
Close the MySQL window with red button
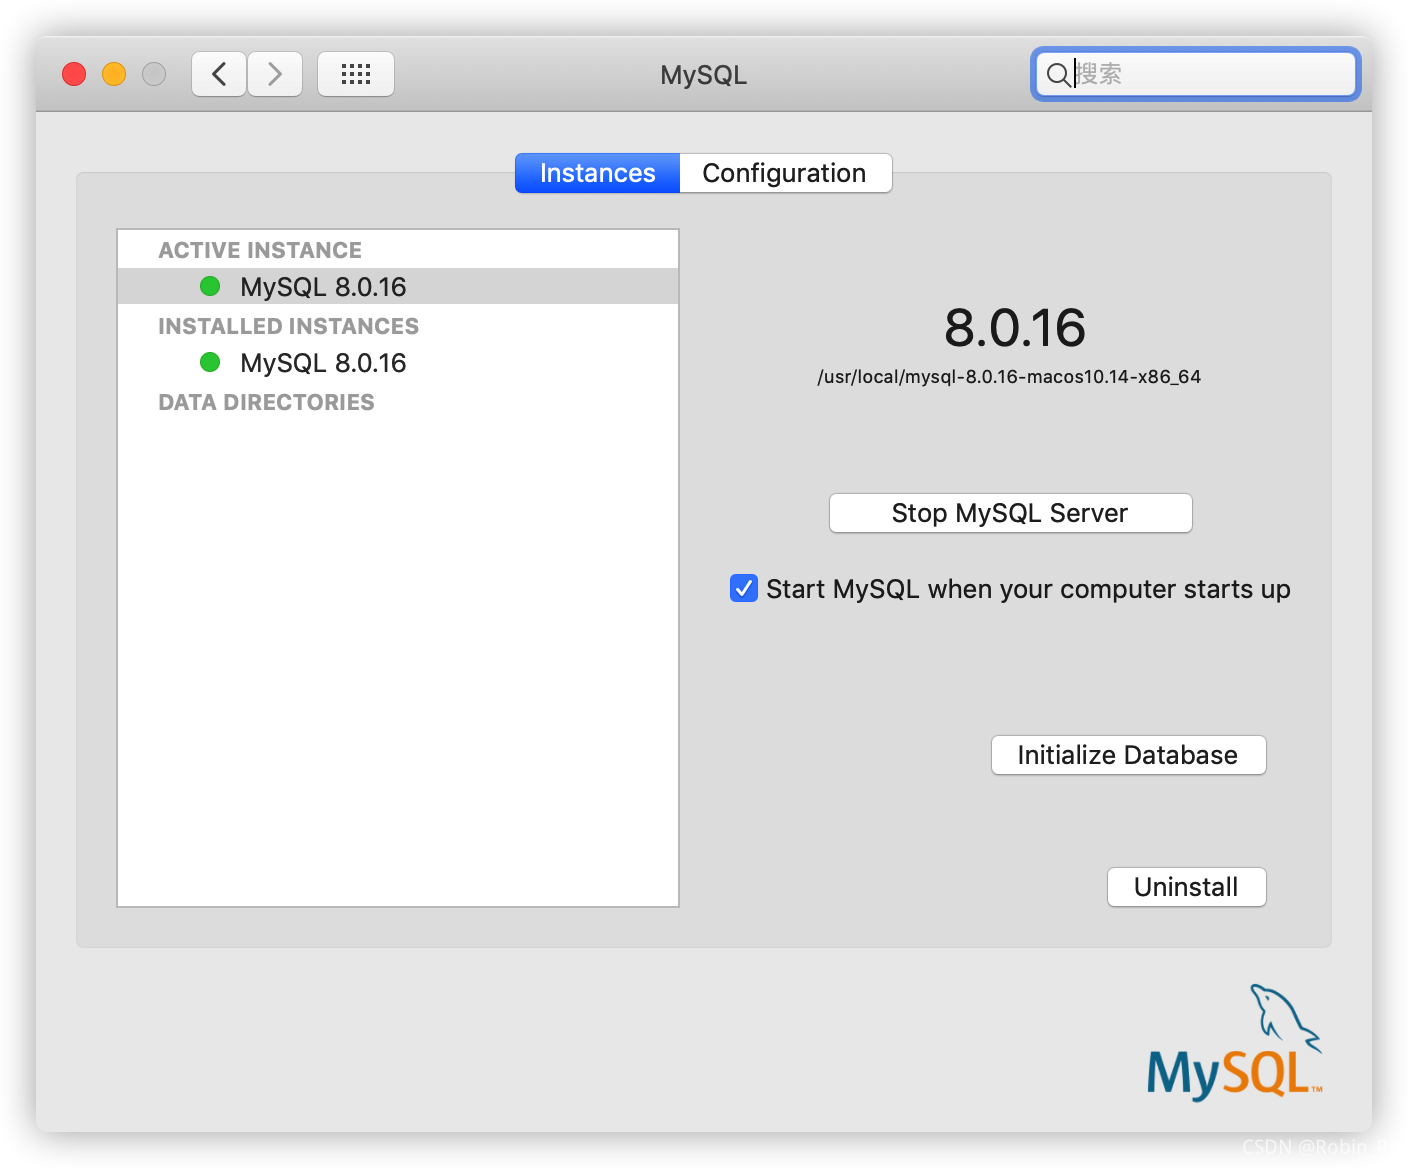pyautogui.click(x=74, y=74)
